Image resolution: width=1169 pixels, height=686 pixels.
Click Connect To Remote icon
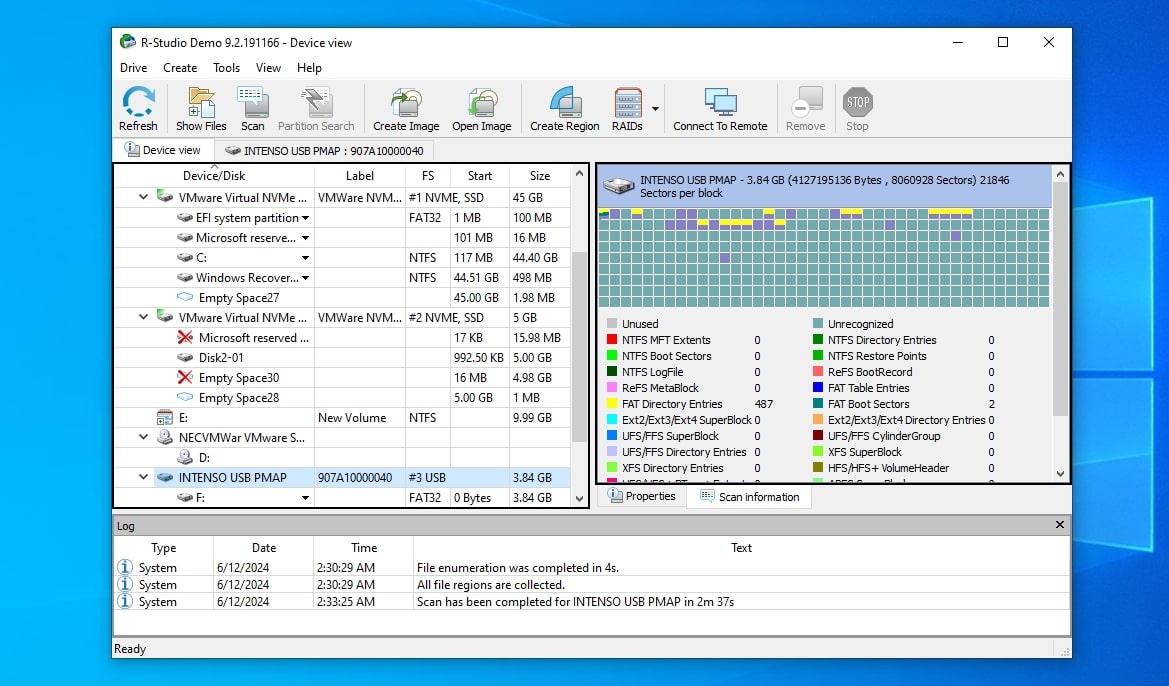tap(720, 102)
